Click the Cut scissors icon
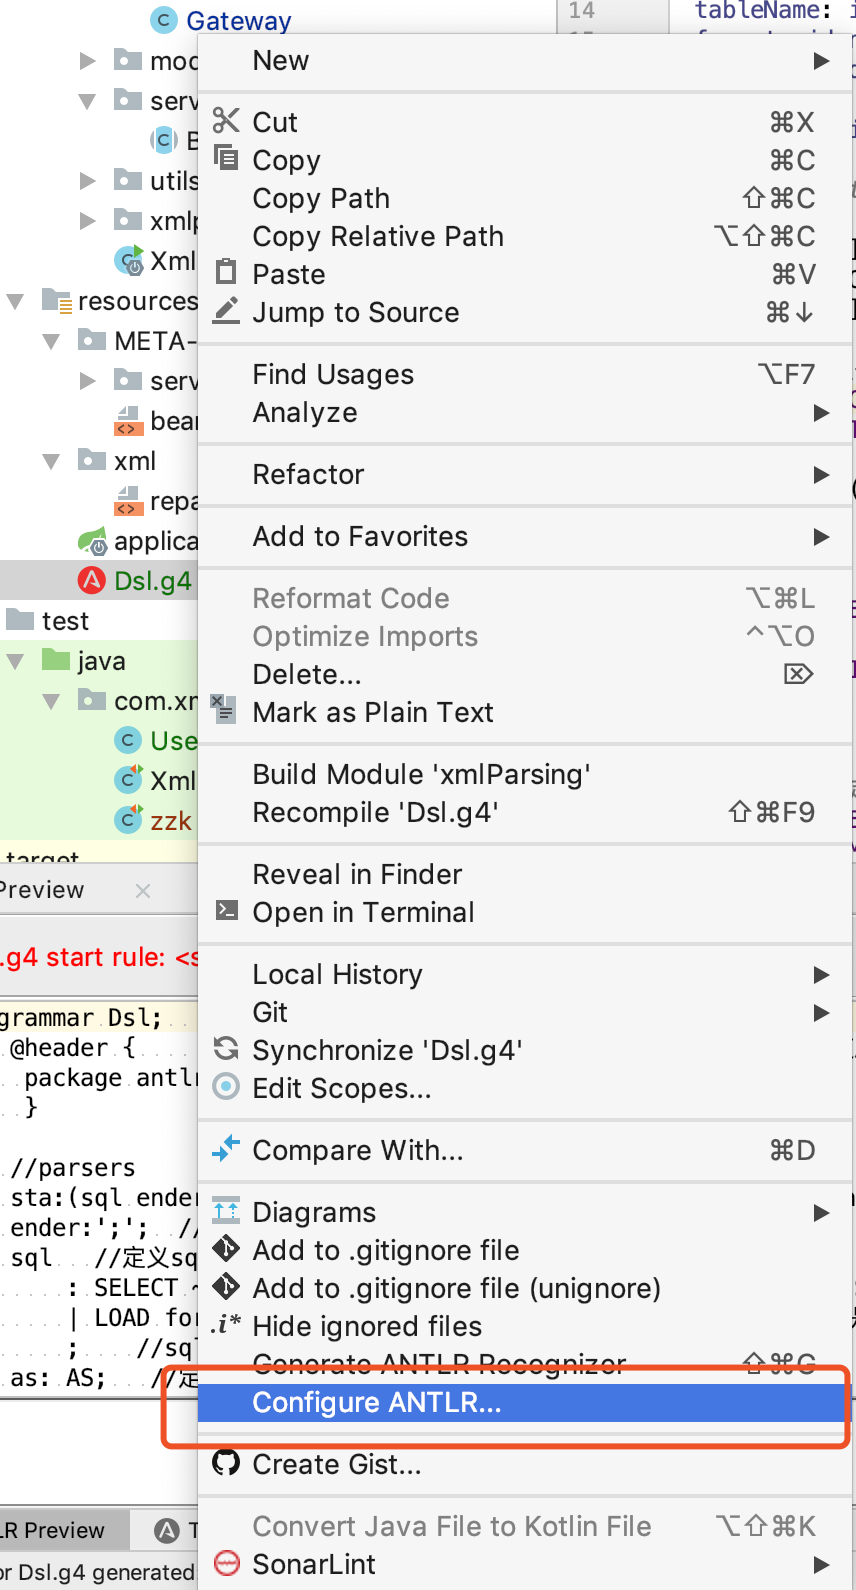The image size is (856, 1590). click(x=227, y=121)
